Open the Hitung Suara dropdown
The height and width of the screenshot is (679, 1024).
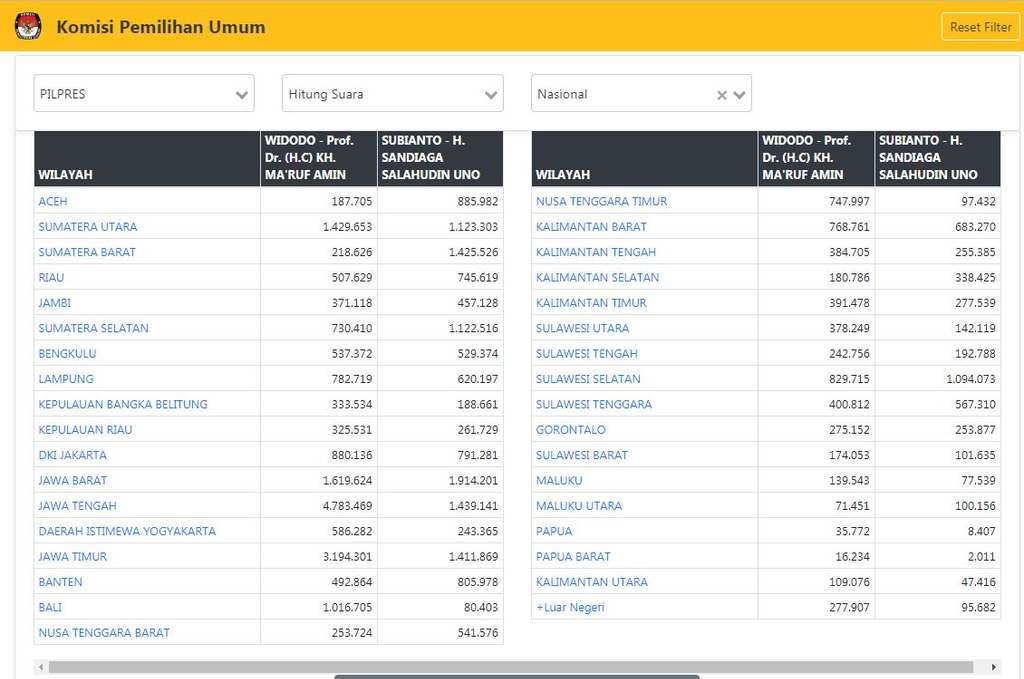(392, 93)
